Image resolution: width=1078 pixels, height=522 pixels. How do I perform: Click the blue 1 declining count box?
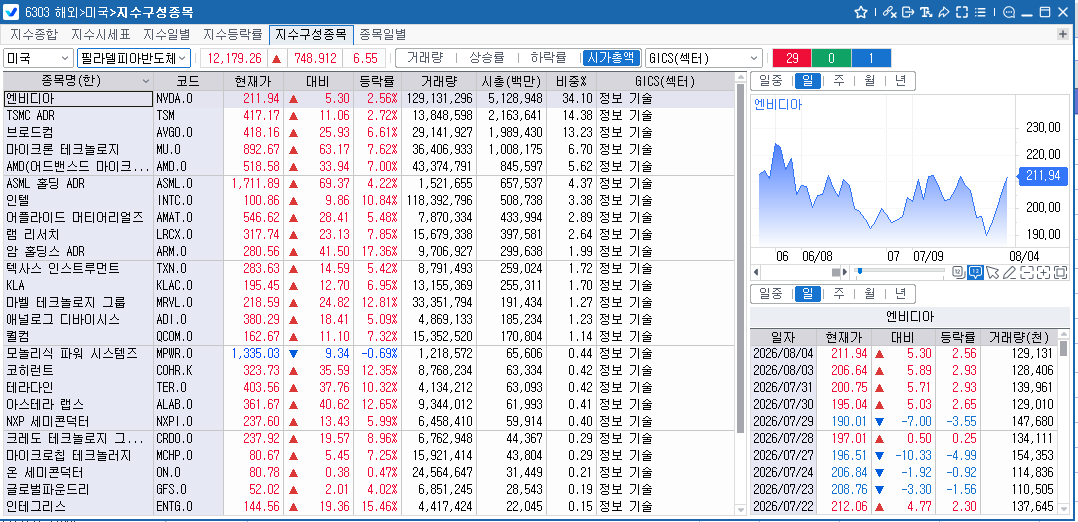(x=870, y=58)
